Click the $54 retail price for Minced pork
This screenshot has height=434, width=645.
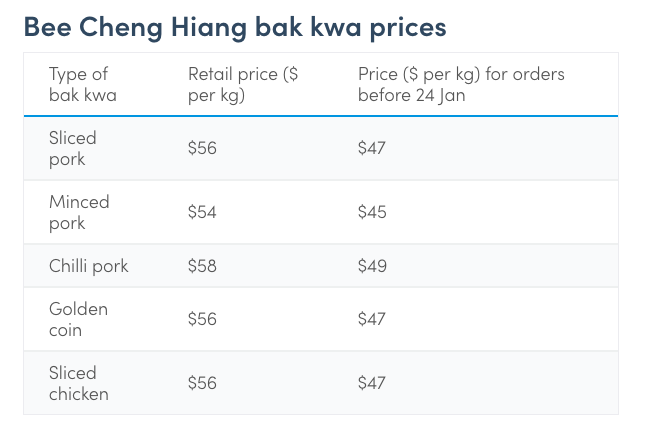[x=202, y=212]
